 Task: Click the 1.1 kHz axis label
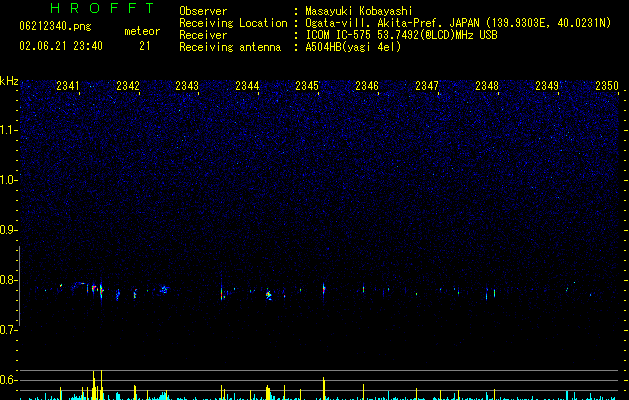coord(9,130)
